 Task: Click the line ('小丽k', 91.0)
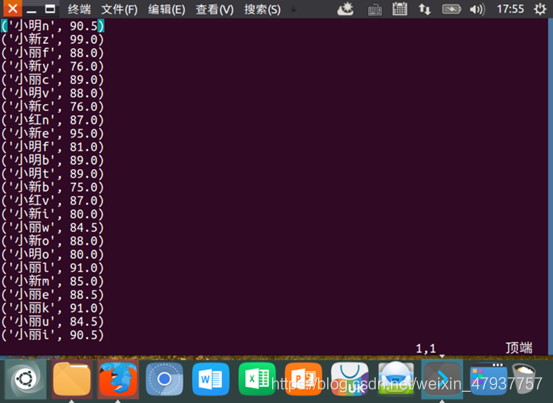point(53,308)
